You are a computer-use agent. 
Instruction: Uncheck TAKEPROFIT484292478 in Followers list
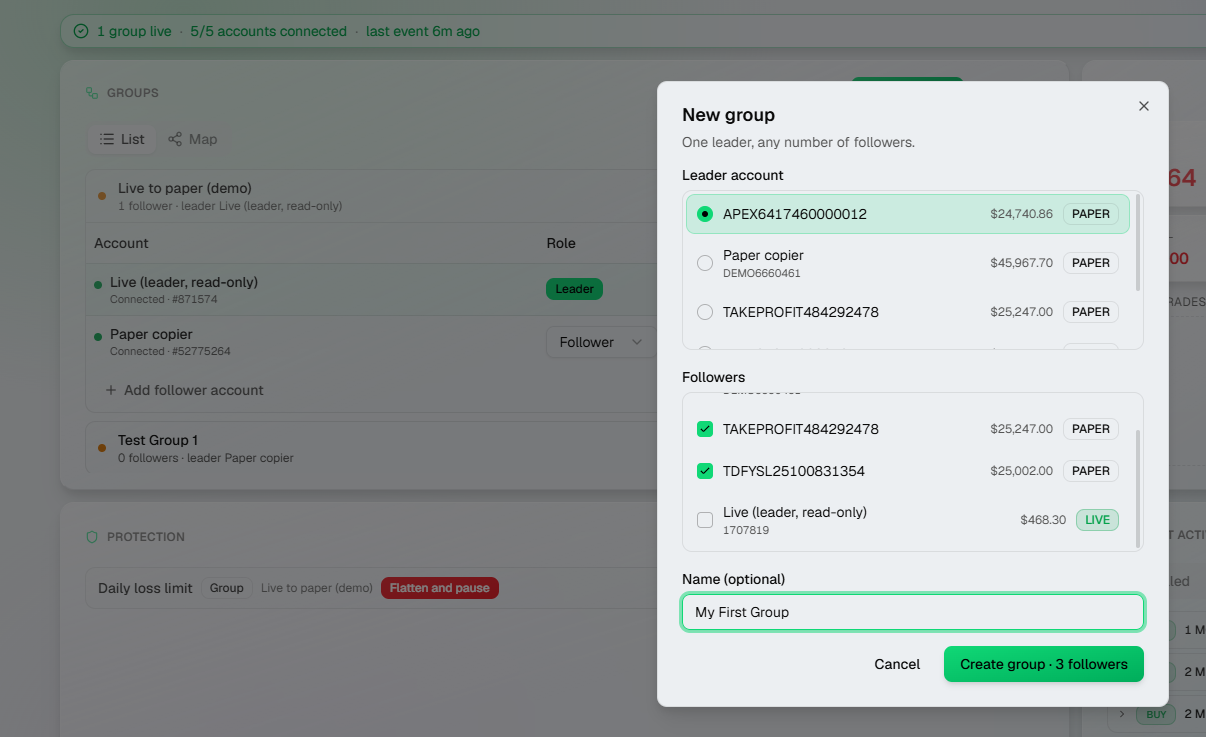(705, 429)
